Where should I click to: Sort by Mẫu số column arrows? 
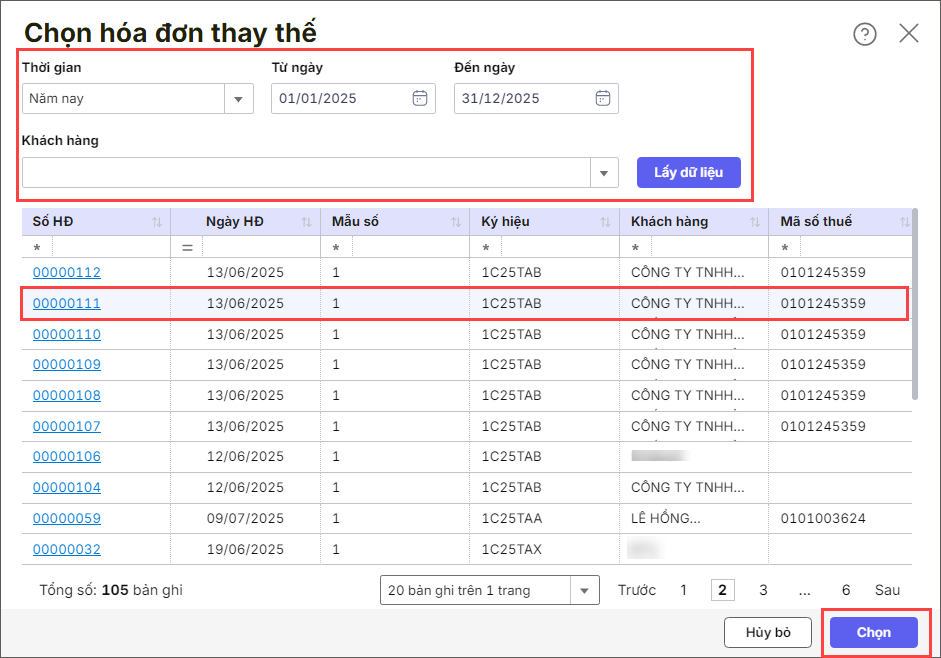pyautogui.click(x=456, y=222)
